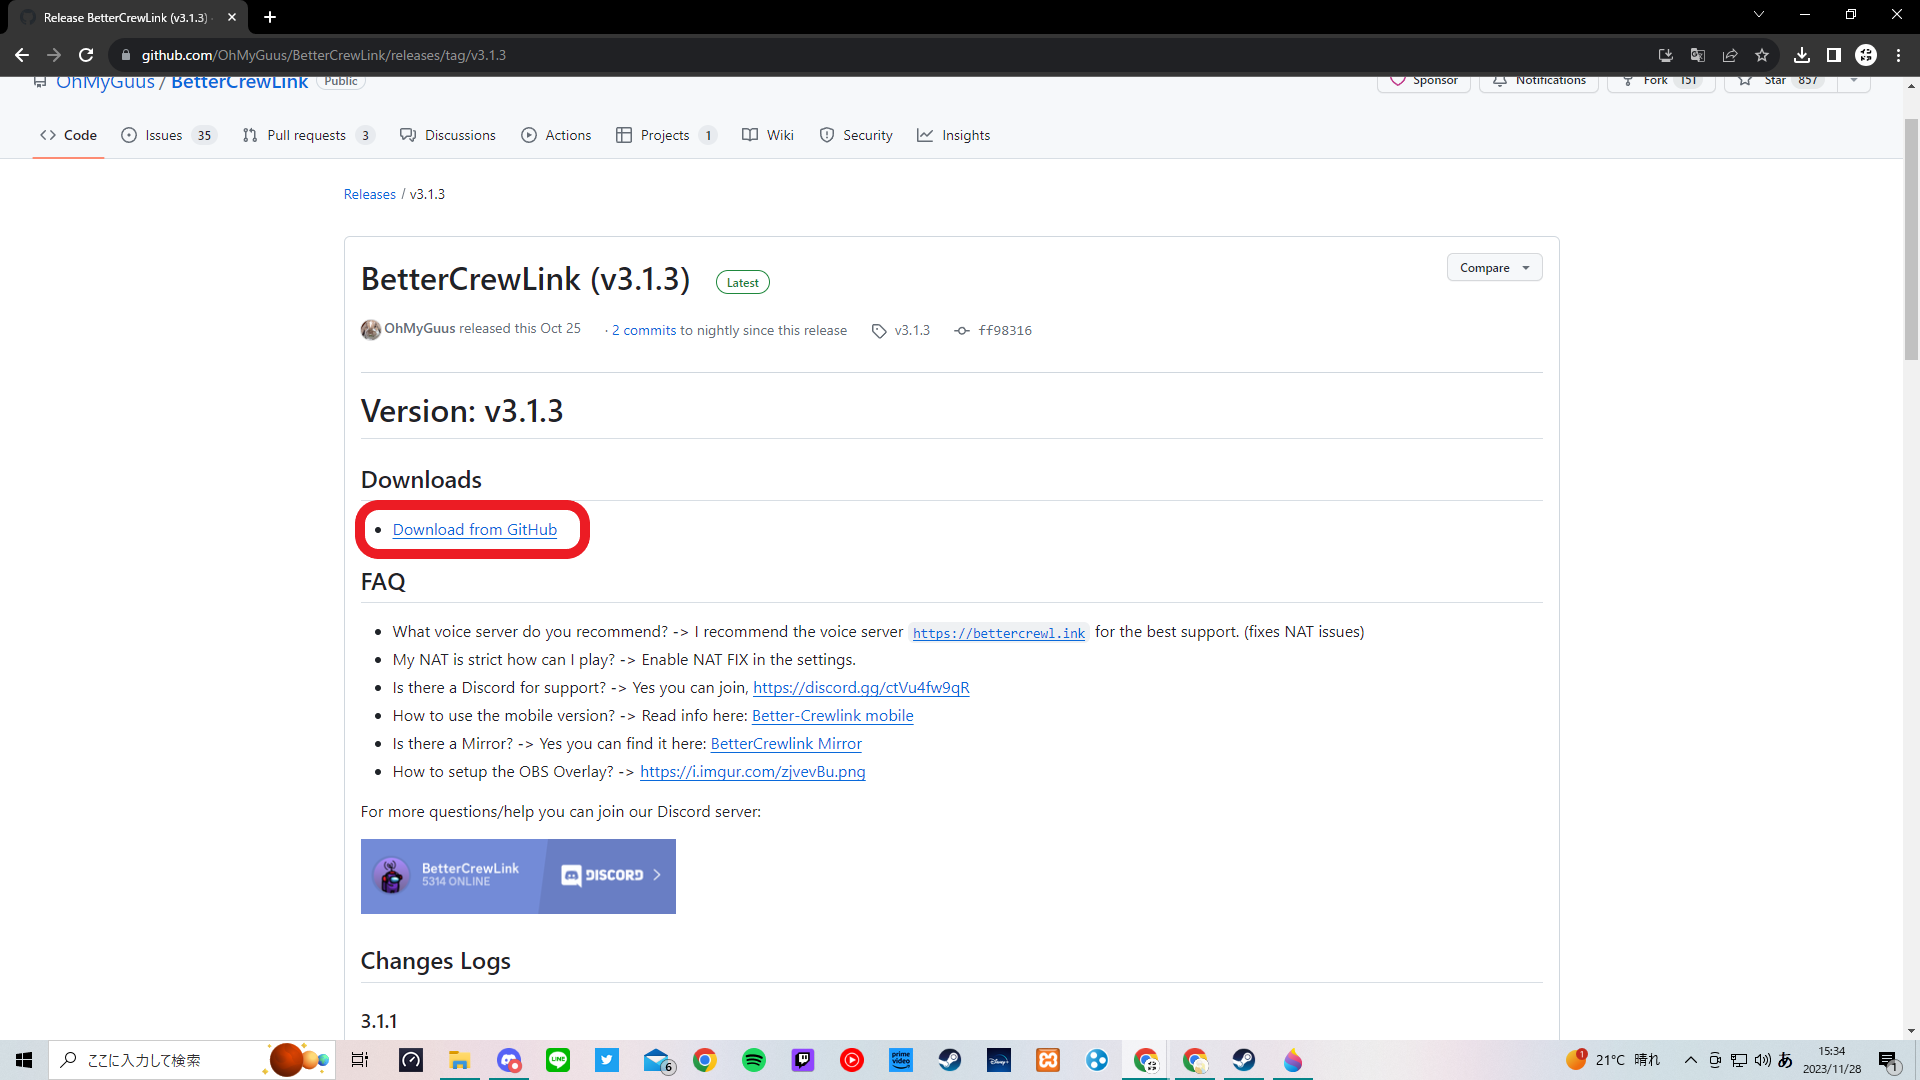Open Chrome downloads icon in toolbar

[1802, 55]
